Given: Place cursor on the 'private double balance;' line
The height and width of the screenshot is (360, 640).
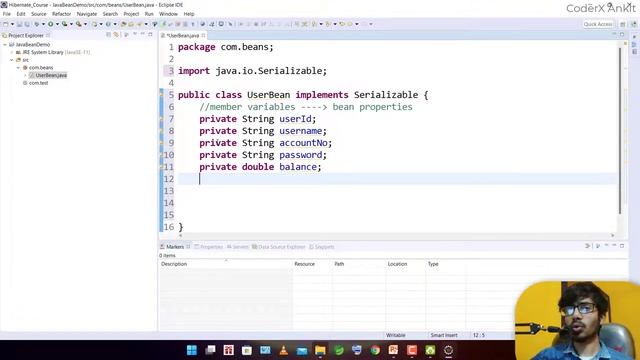Looking at the screenshot, I should point(260,167).
